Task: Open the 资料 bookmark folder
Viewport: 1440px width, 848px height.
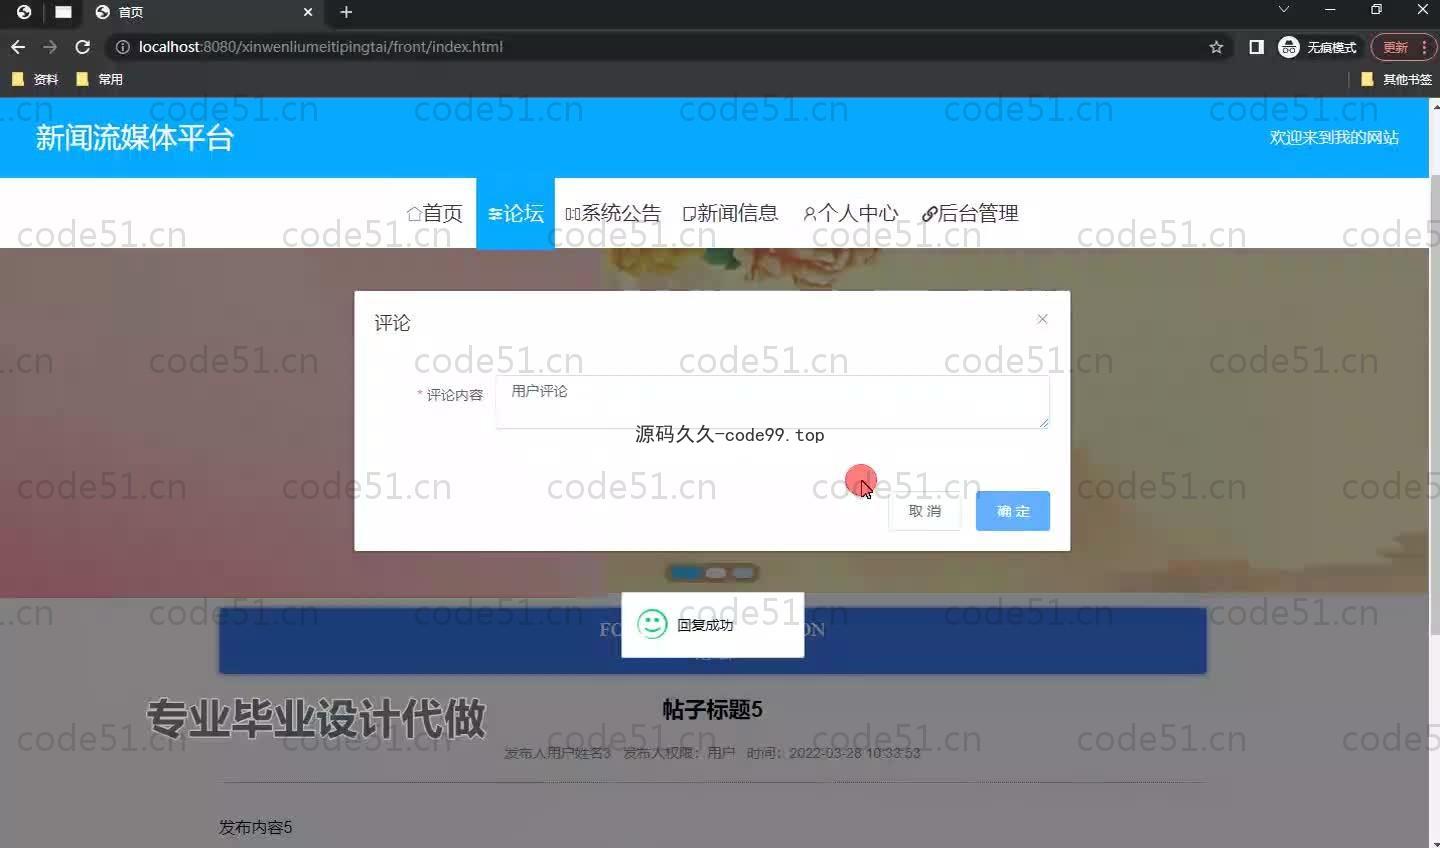Action: pyautogui.click(x=35, y=79)
